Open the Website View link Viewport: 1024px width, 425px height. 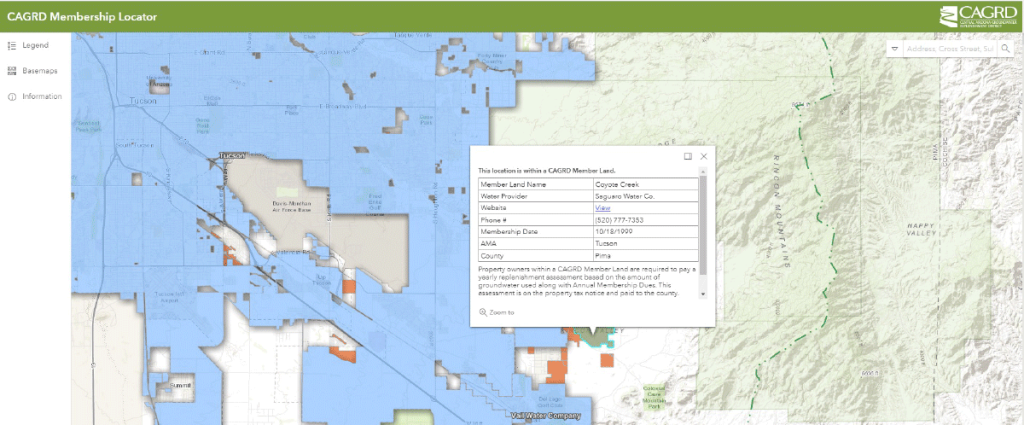(602, 208)
